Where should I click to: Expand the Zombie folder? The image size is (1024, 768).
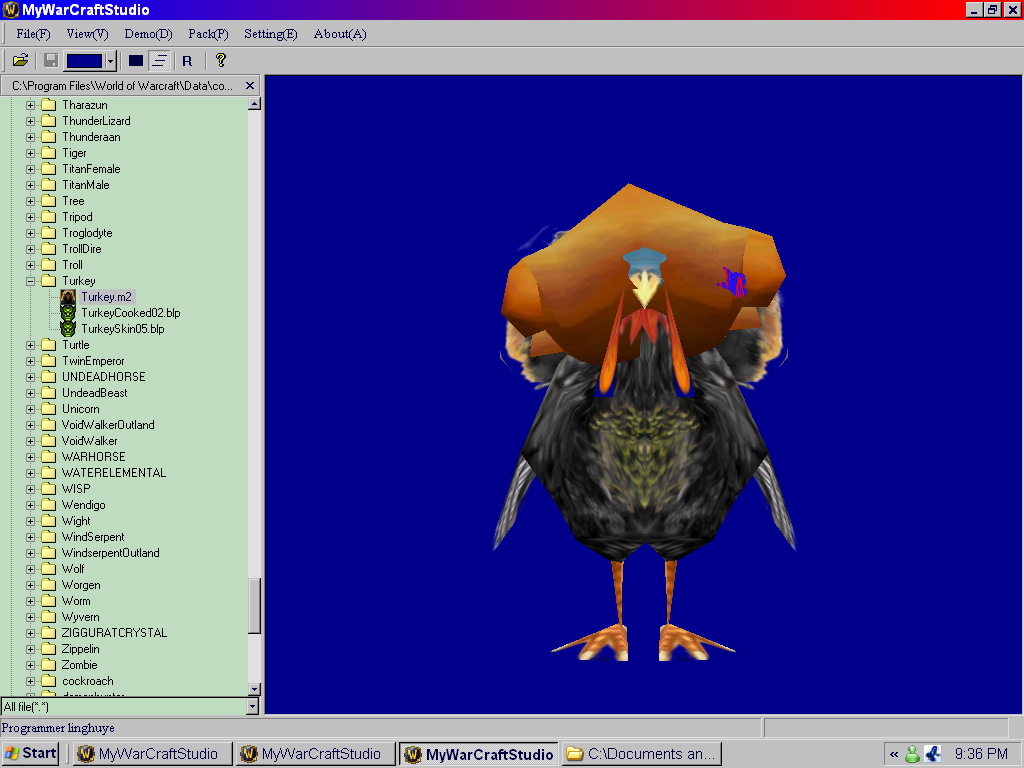30,665
